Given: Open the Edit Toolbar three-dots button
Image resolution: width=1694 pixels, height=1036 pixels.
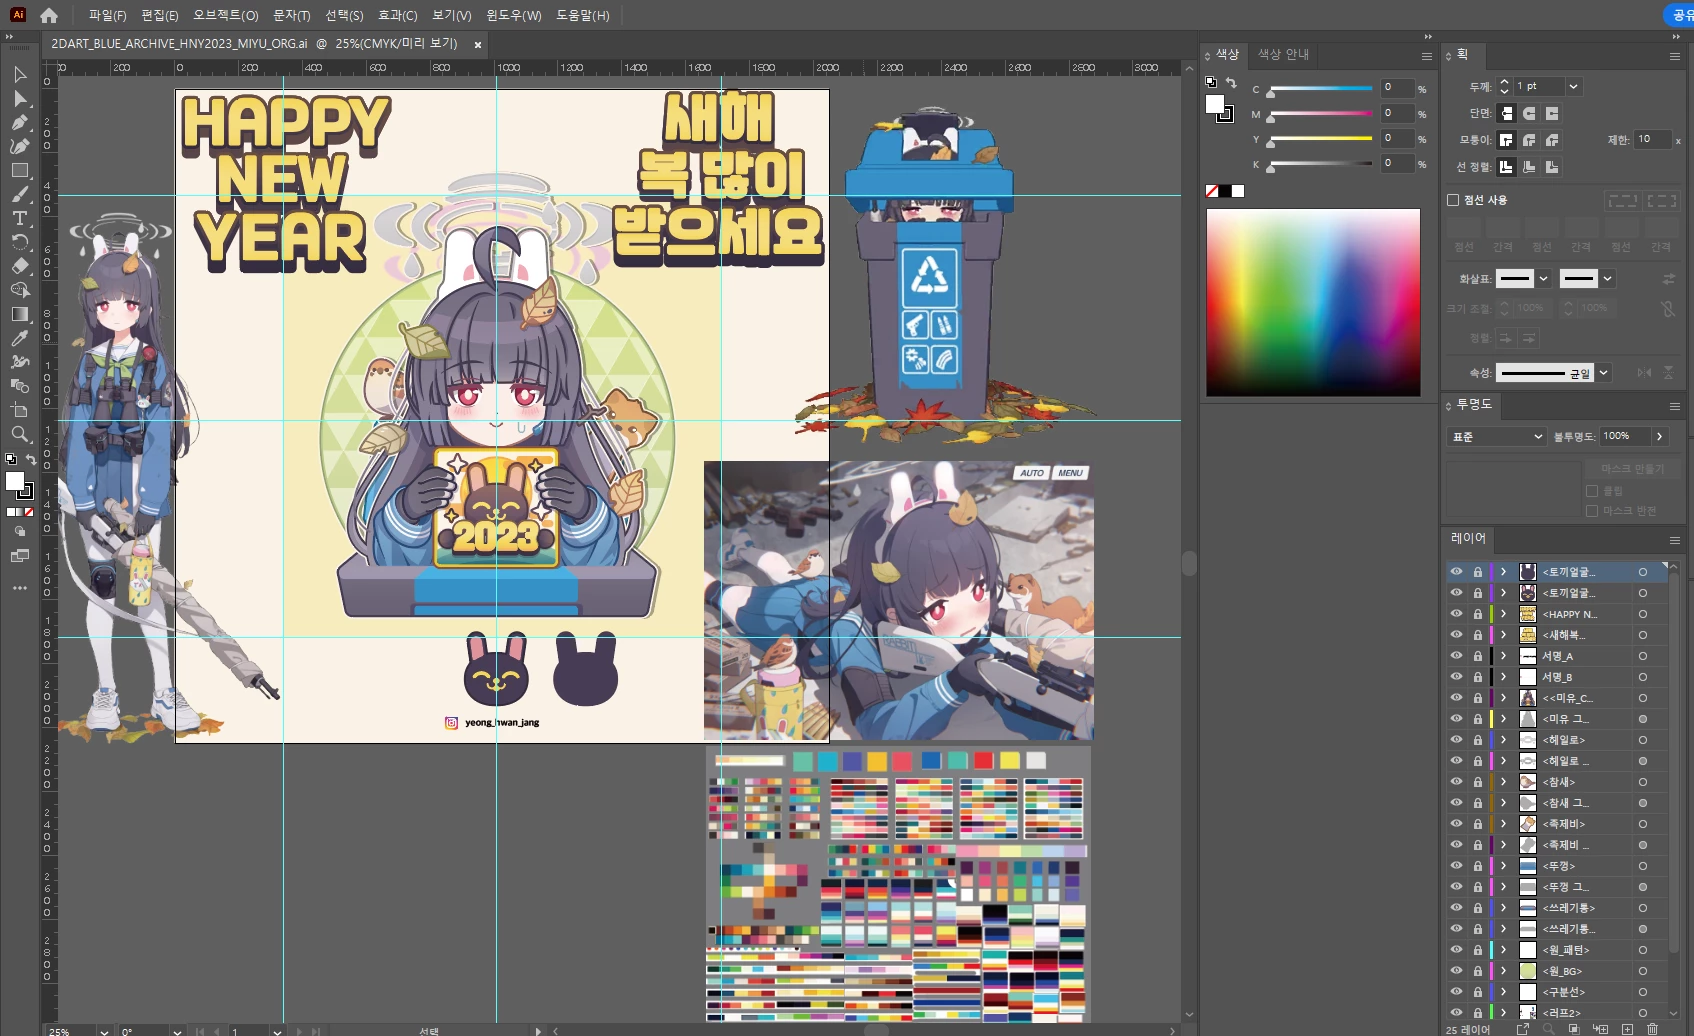Looking at the screenshot, I should coord(19,588).
